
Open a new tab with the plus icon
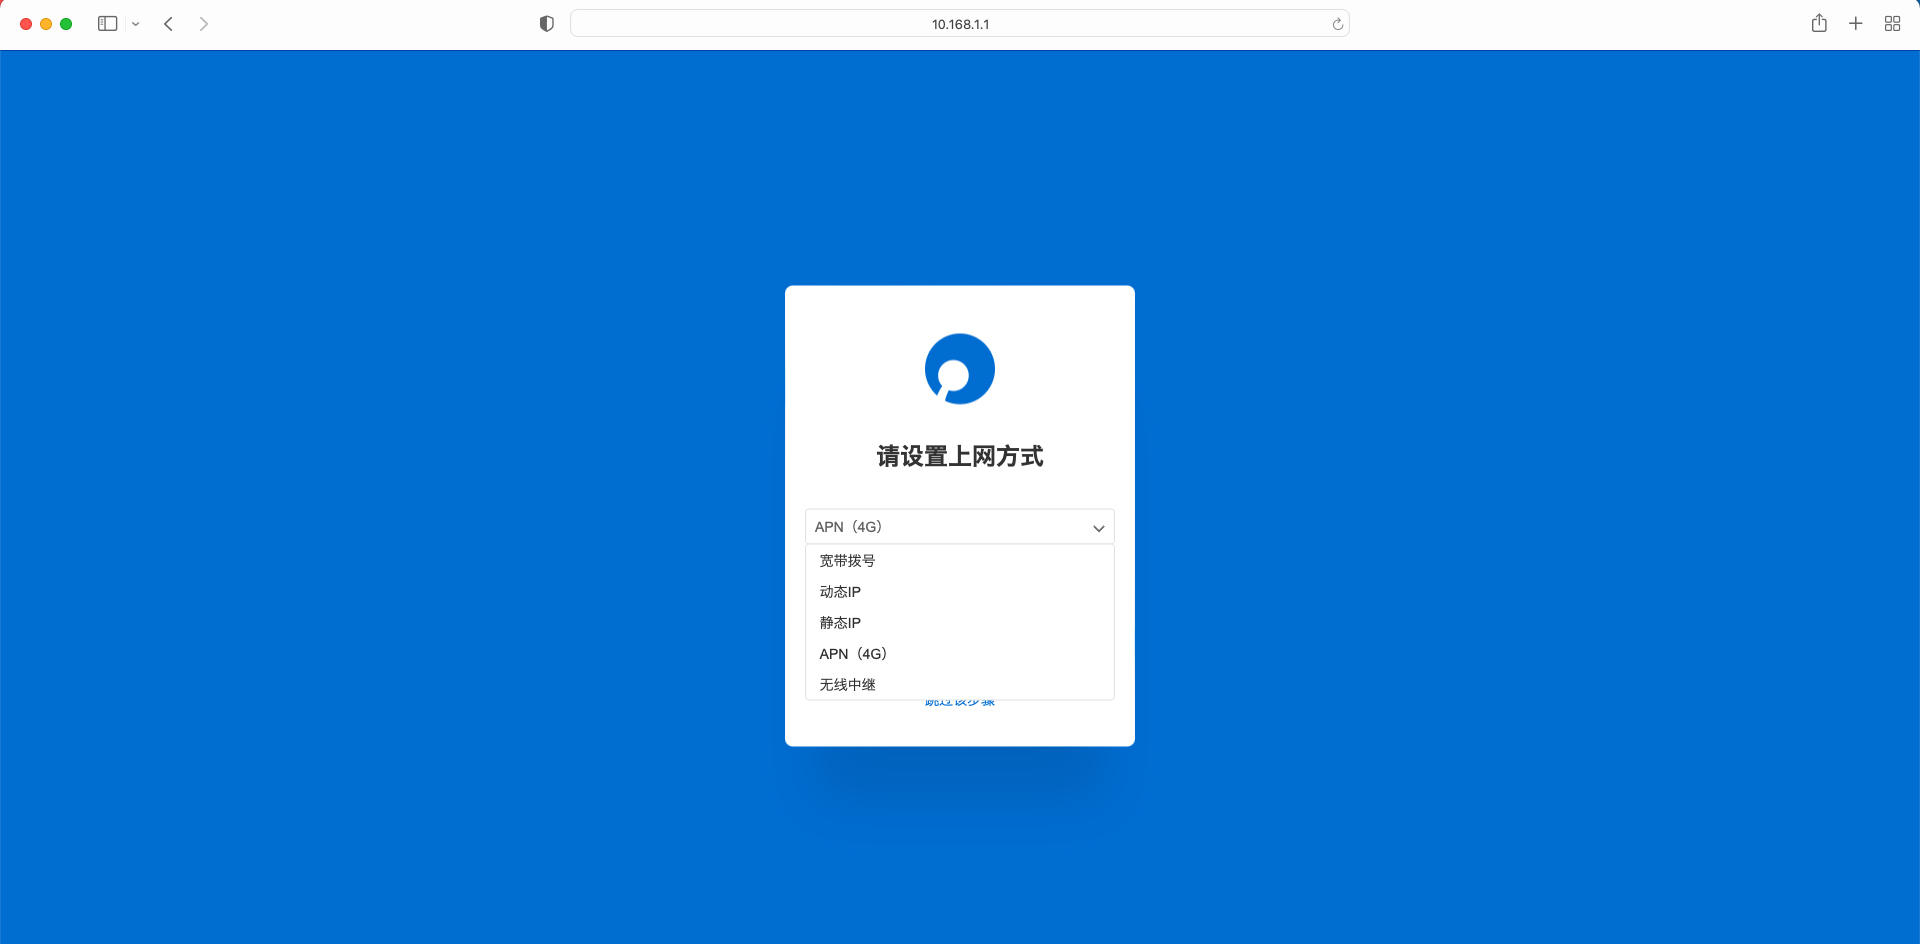pyautogui.click(x=1856, y=23)
